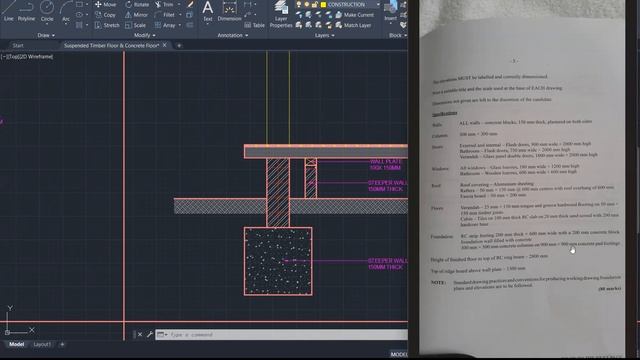Open the Model layout tab
The image size is (640, 360).
click(x=16, y=344)
